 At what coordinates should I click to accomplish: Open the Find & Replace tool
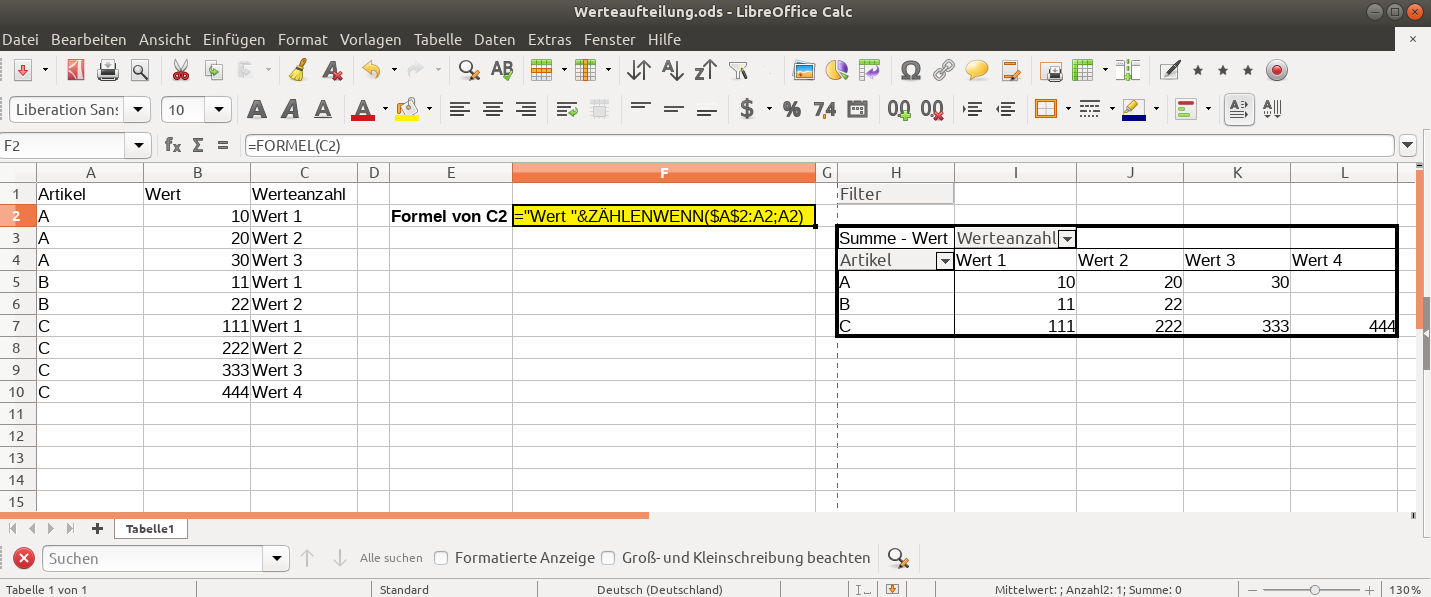pyautogui.click(x=468, y=71)
